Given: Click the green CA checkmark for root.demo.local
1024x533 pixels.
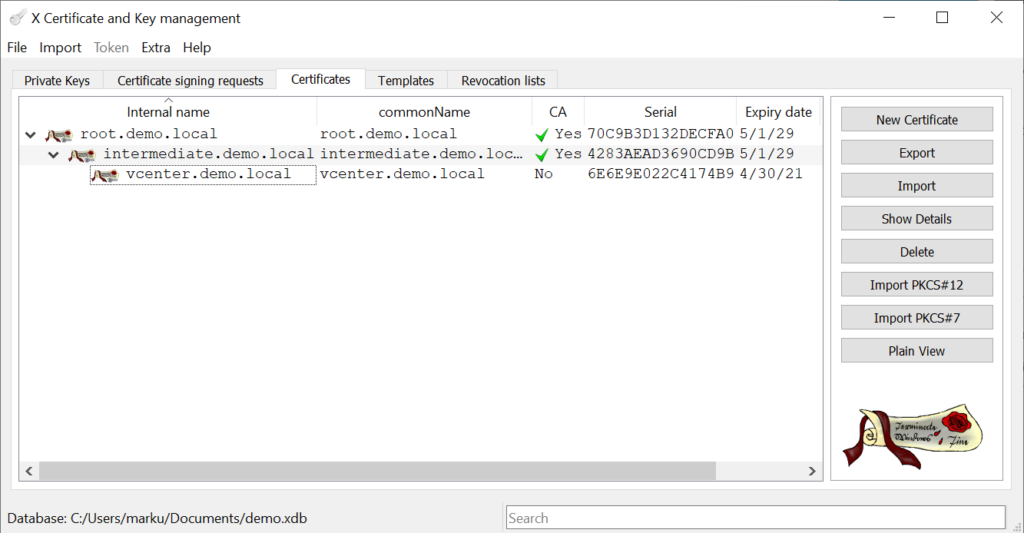Looking at the screenshot, I should tap(542, 134).
